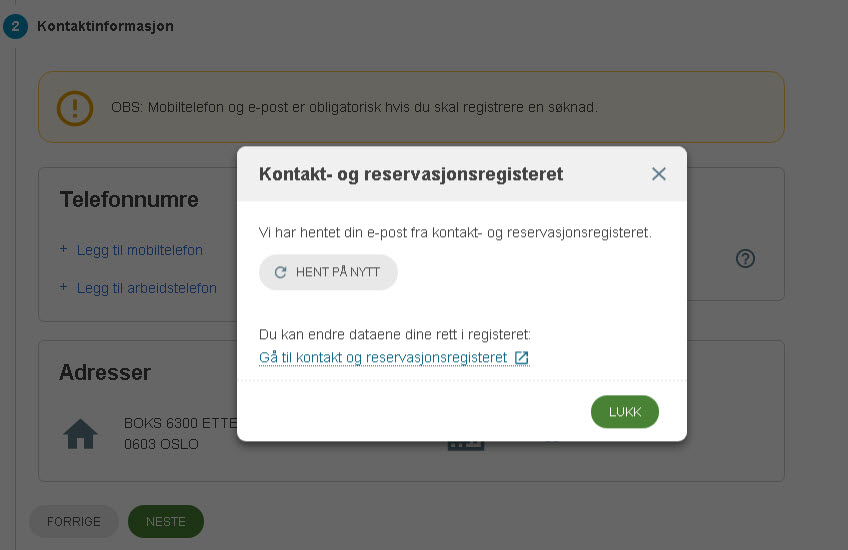Click the question mark help icon
The image size is (848, 550).
[745, 259]
